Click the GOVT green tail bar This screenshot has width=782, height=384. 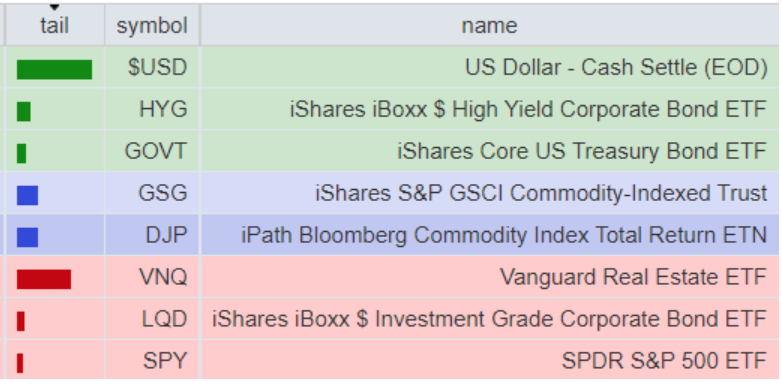[21, 153]
